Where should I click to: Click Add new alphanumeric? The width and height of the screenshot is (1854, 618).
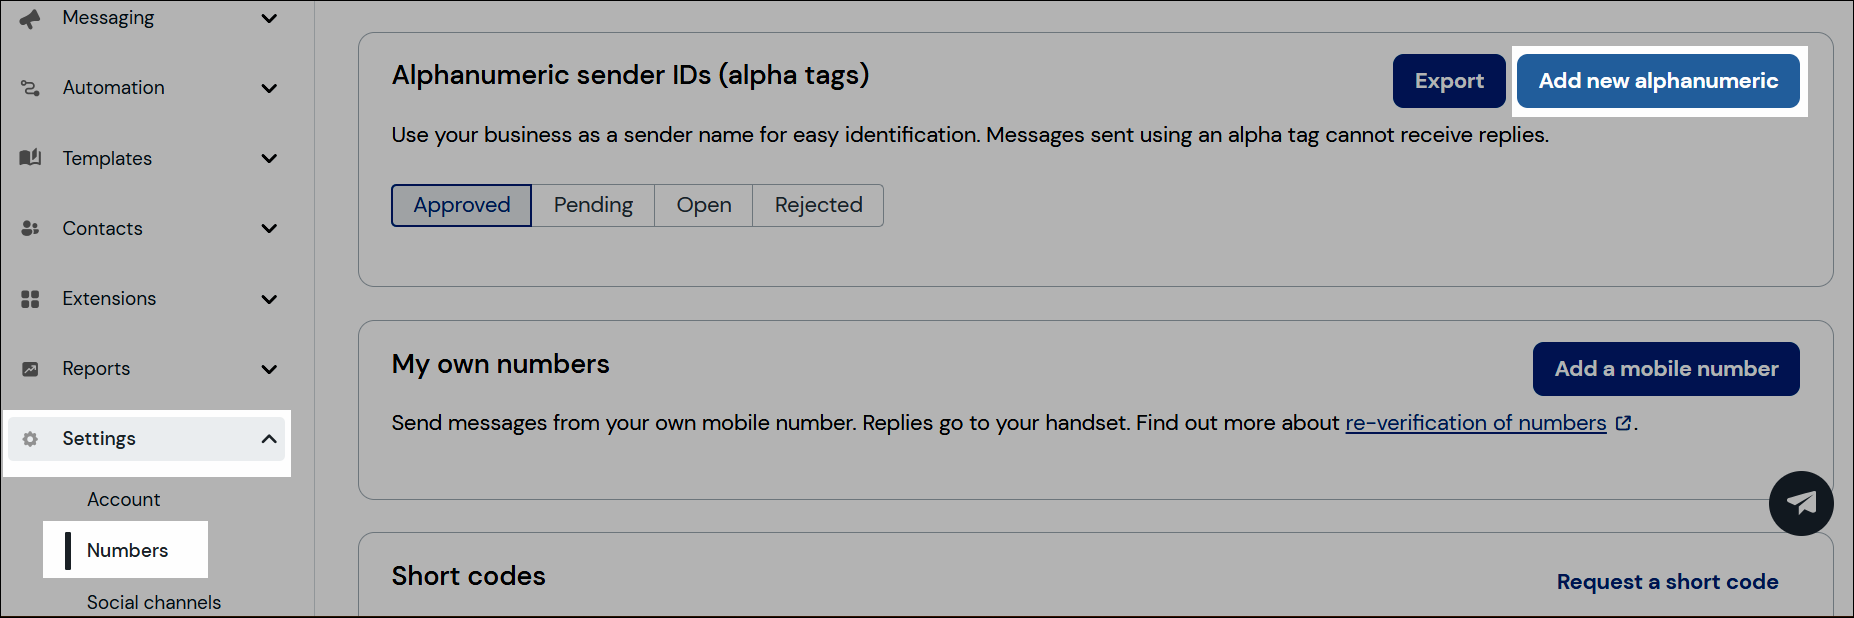coord(1657,81)
